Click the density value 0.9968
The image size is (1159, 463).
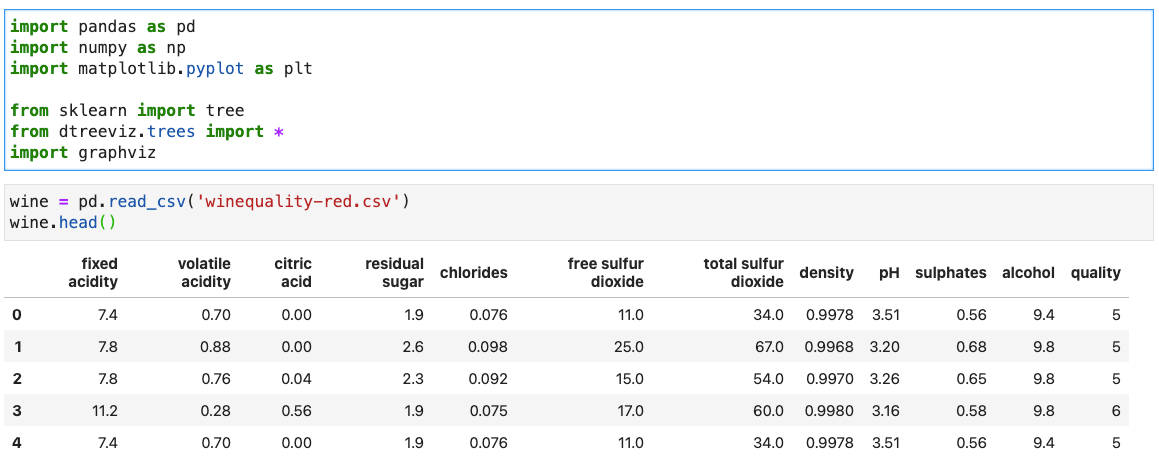829,347
